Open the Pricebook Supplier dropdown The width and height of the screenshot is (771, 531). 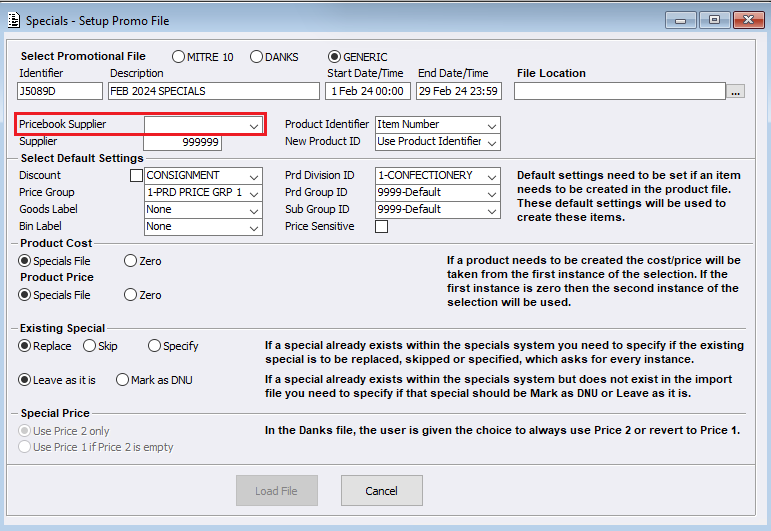[203, 125]
